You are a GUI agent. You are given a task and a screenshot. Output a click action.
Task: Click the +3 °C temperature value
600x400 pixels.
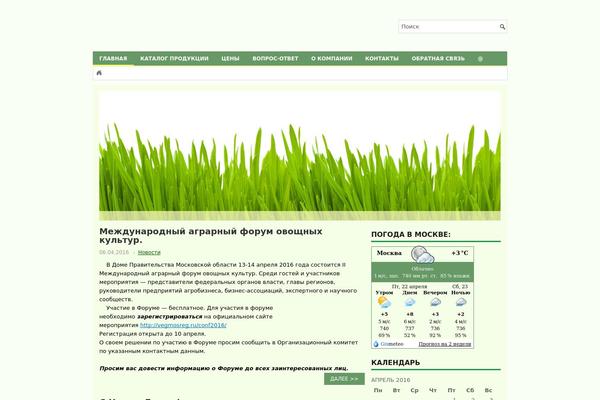point(460,253)
